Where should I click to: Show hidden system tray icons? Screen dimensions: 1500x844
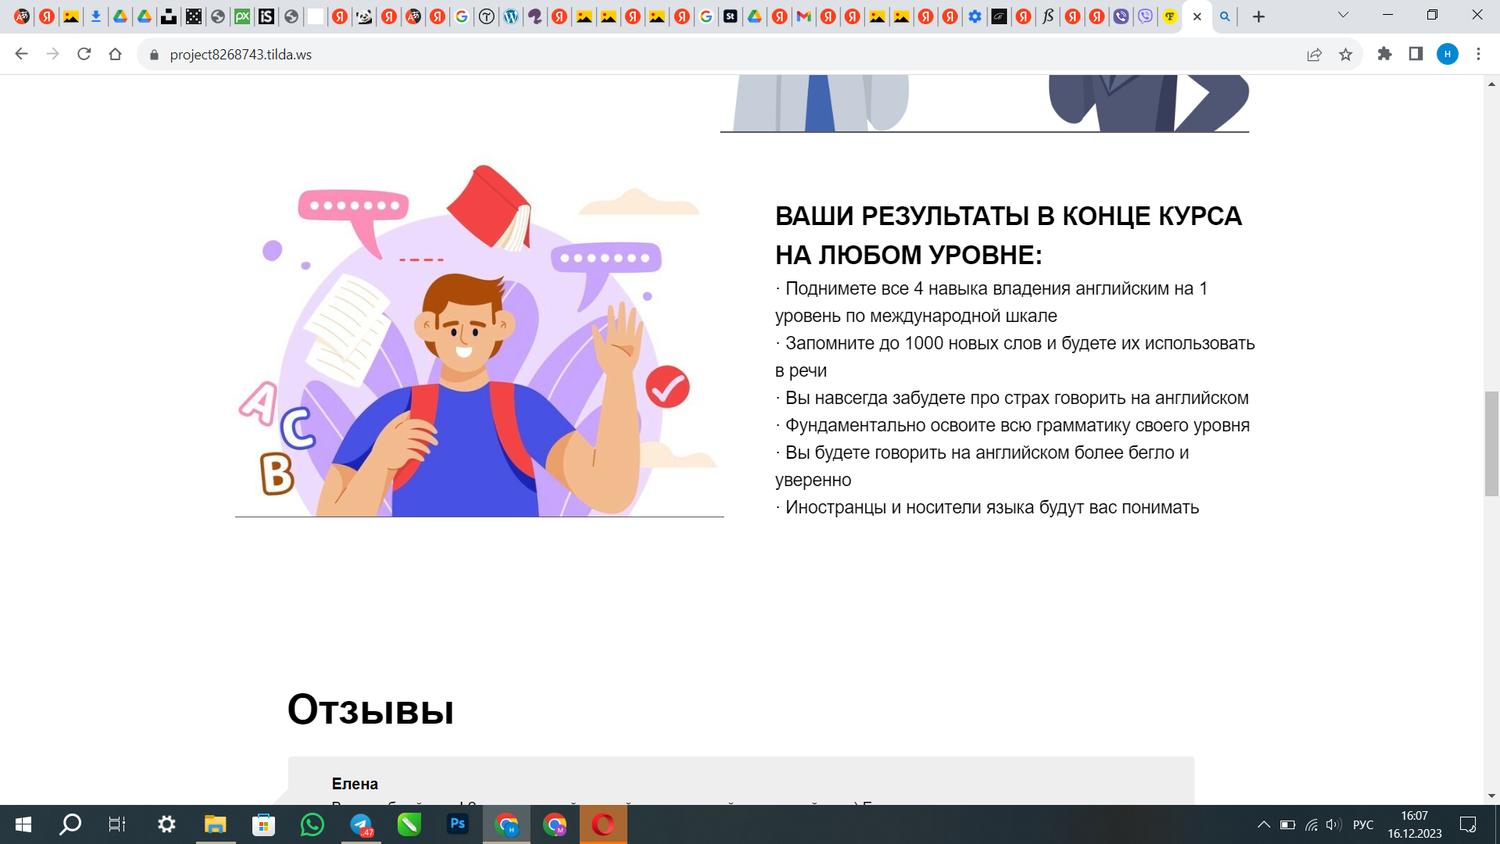1263,825
